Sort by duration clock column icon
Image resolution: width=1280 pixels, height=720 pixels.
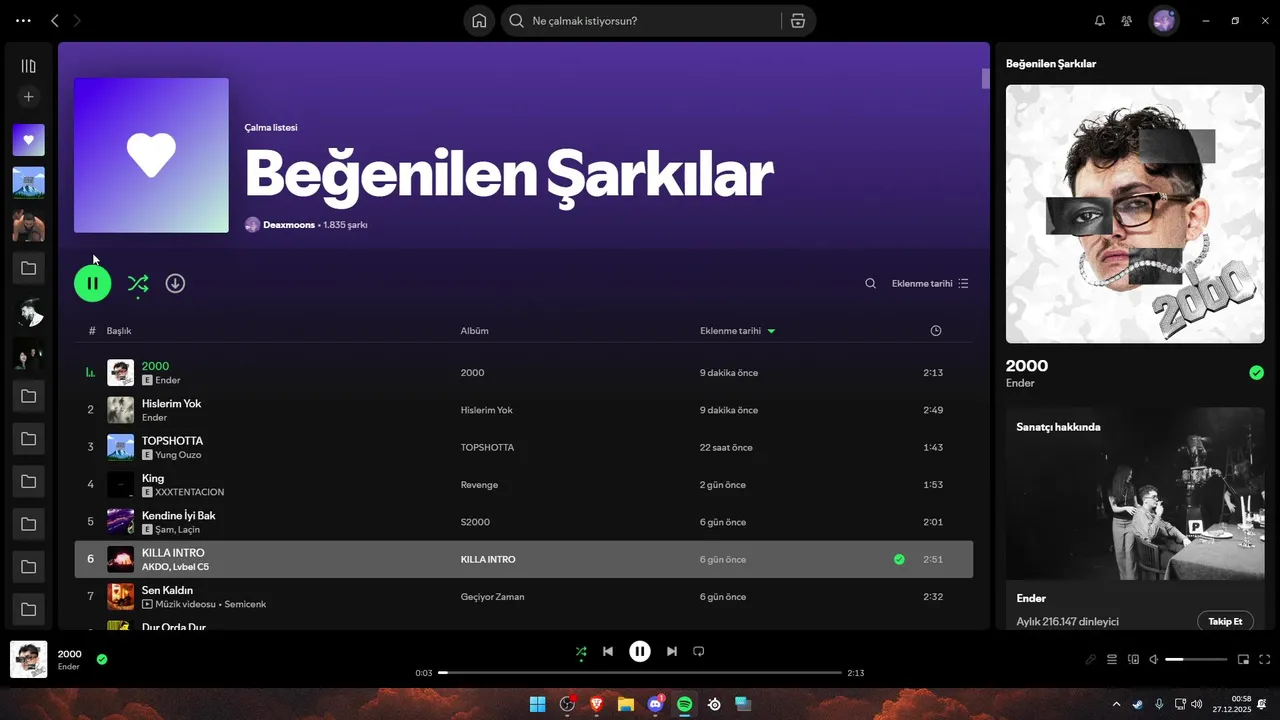click(935, 331)
